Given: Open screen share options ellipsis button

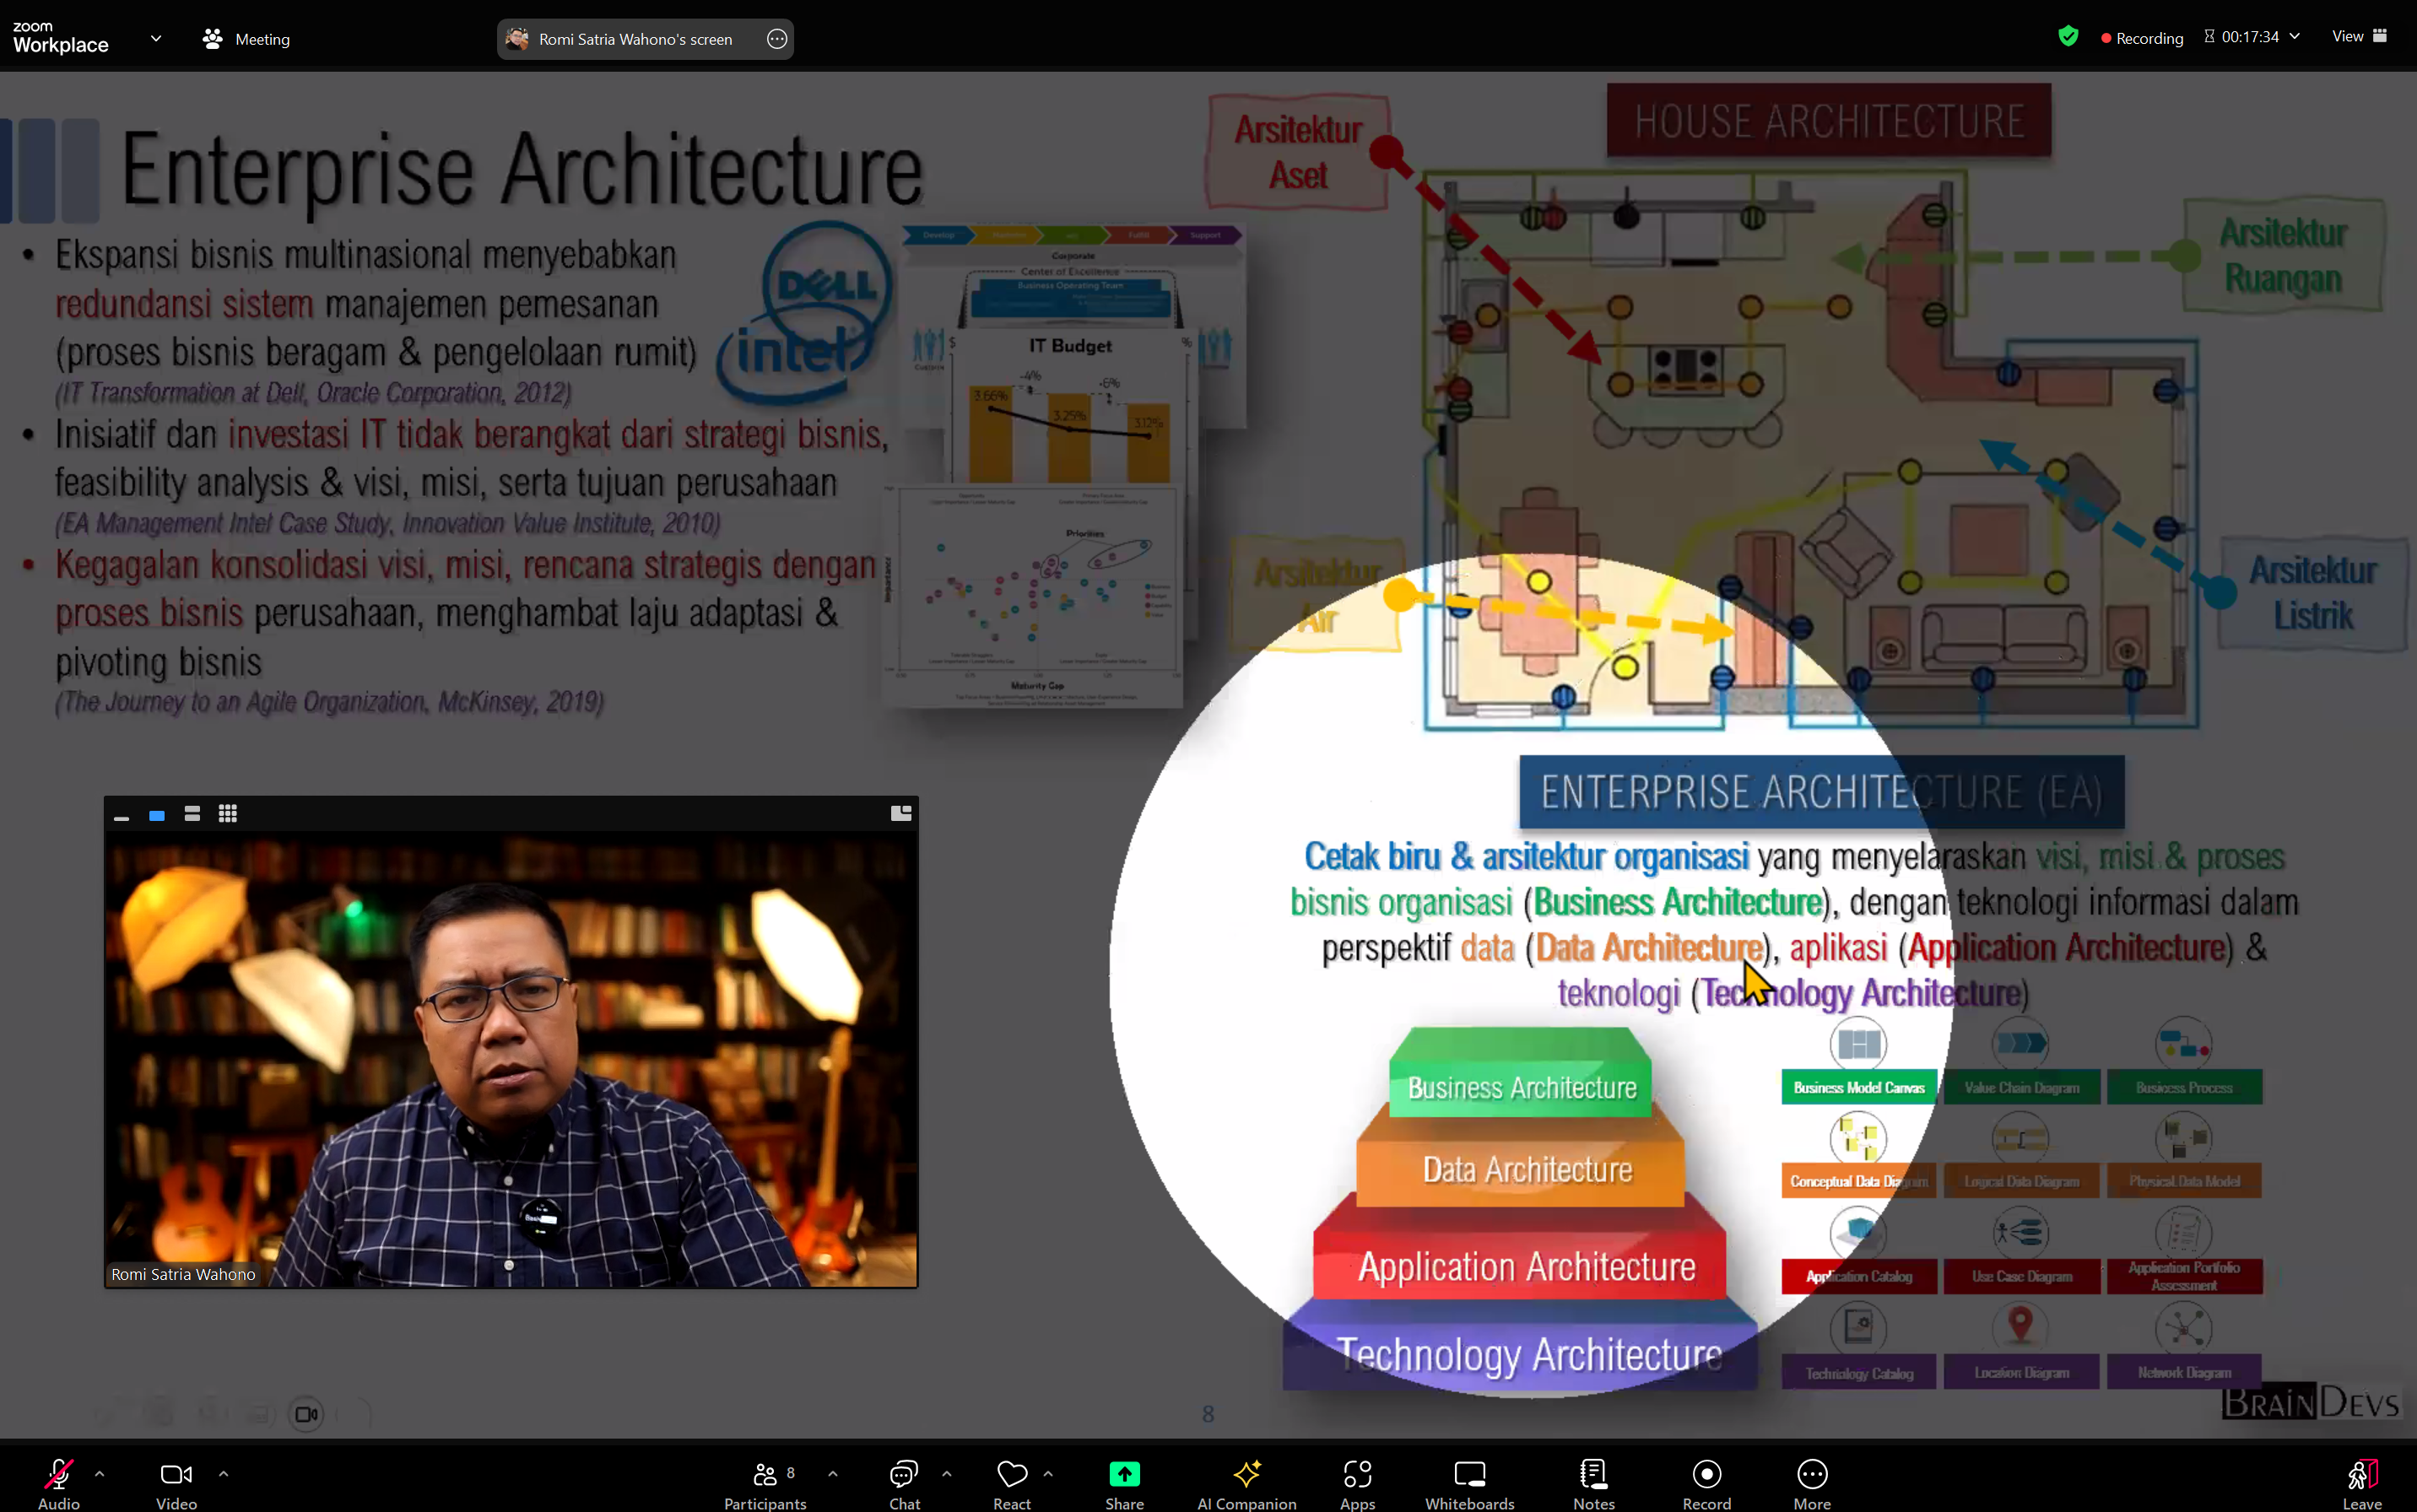Looking at the screenshot, I should click(x=777, y=39).
